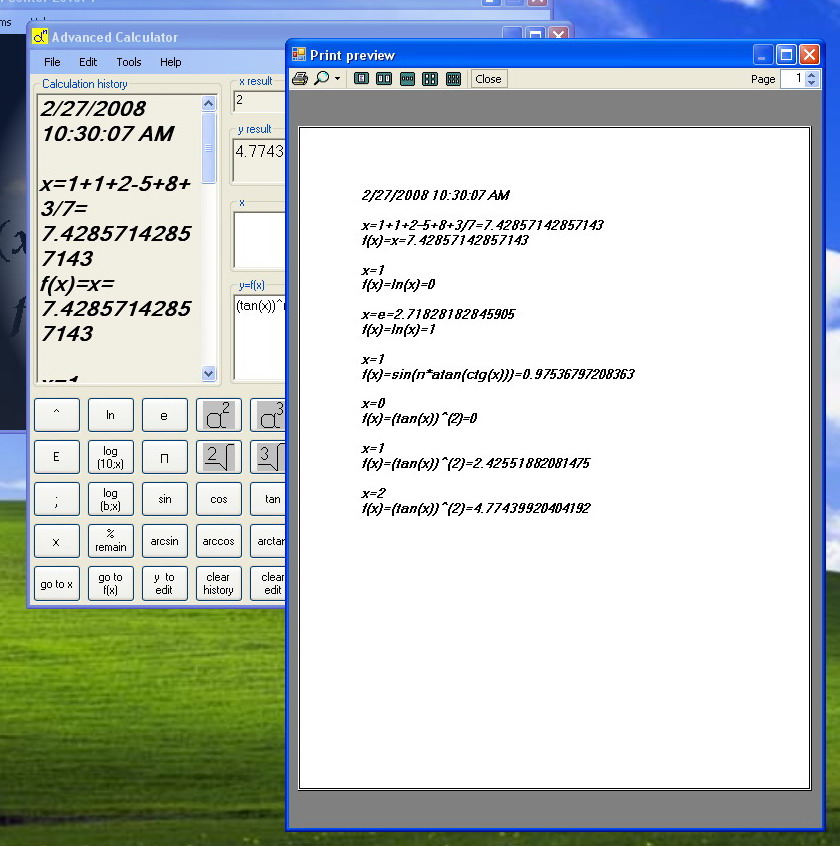Click the date line 2/27/2008 in preview

click(435, 195)
